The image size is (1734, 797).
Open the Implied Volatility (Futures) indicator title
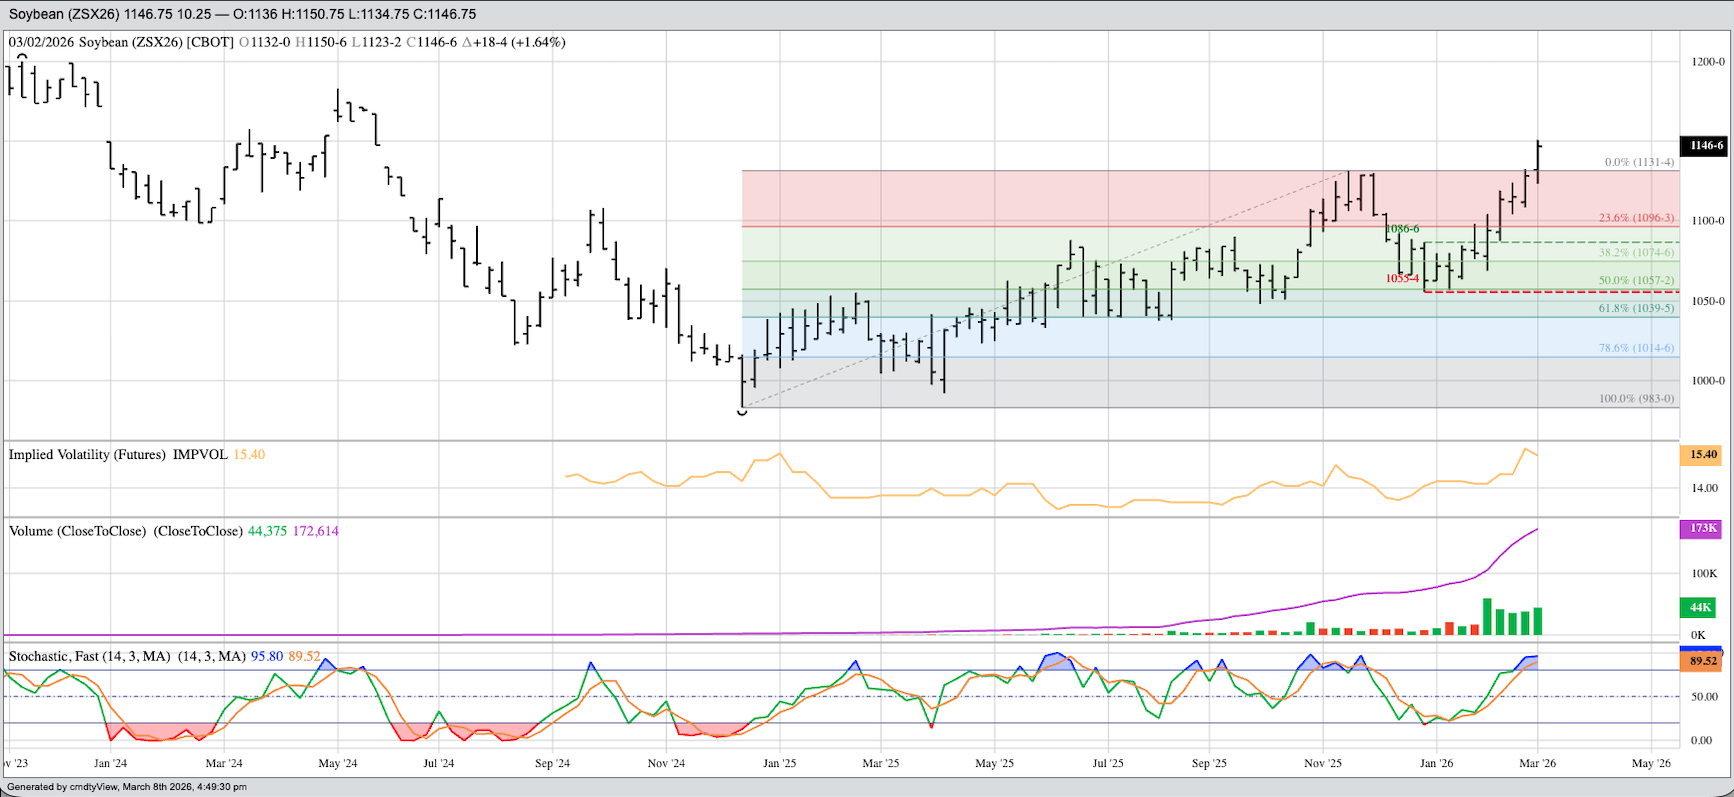tap(87, 455)
